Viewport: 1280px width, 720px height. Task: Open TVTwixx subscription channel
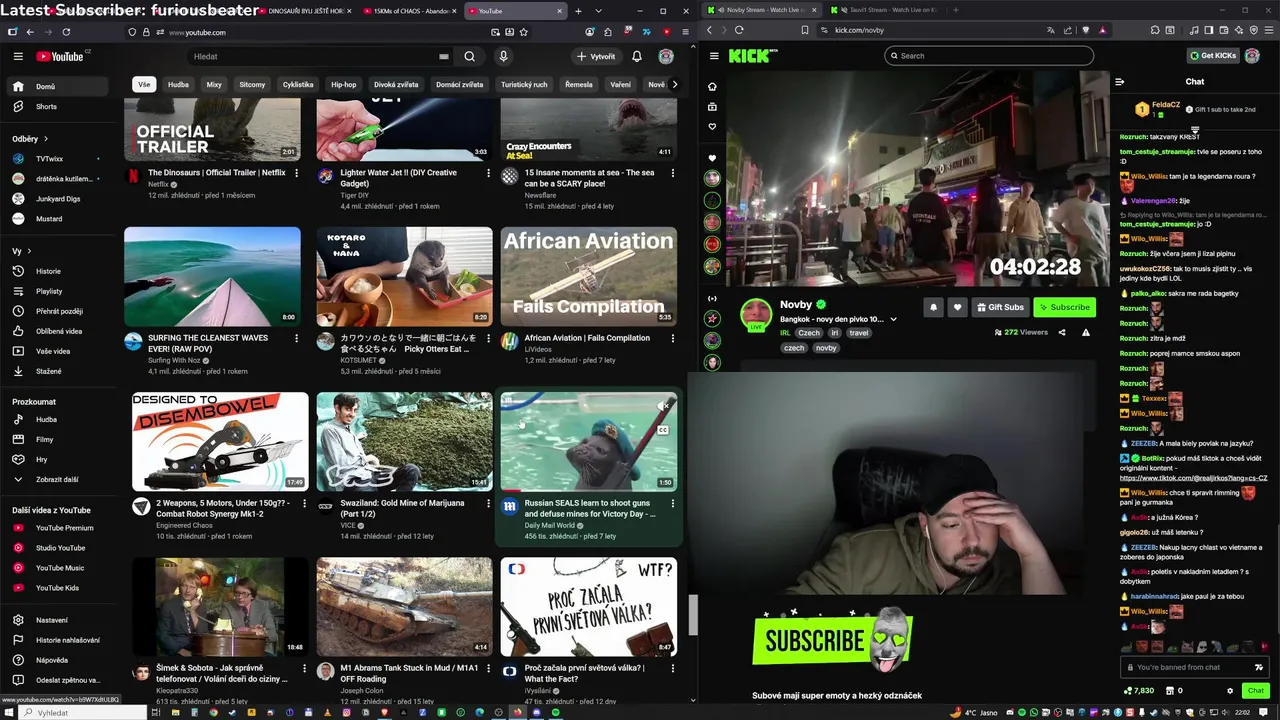point(49,159)
